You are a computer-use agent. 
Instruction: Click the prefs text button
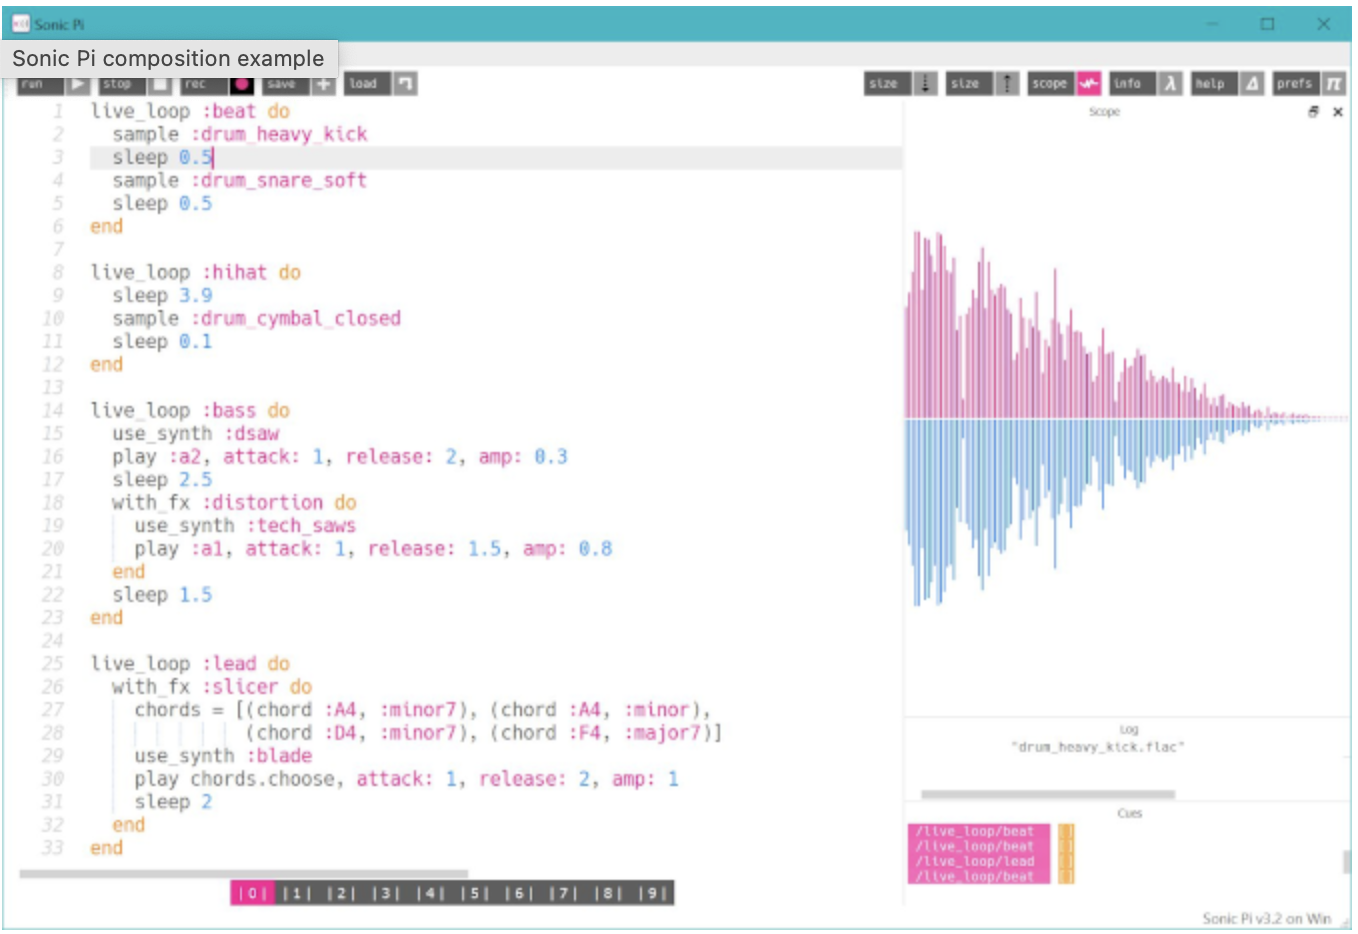coord(1294,84)
